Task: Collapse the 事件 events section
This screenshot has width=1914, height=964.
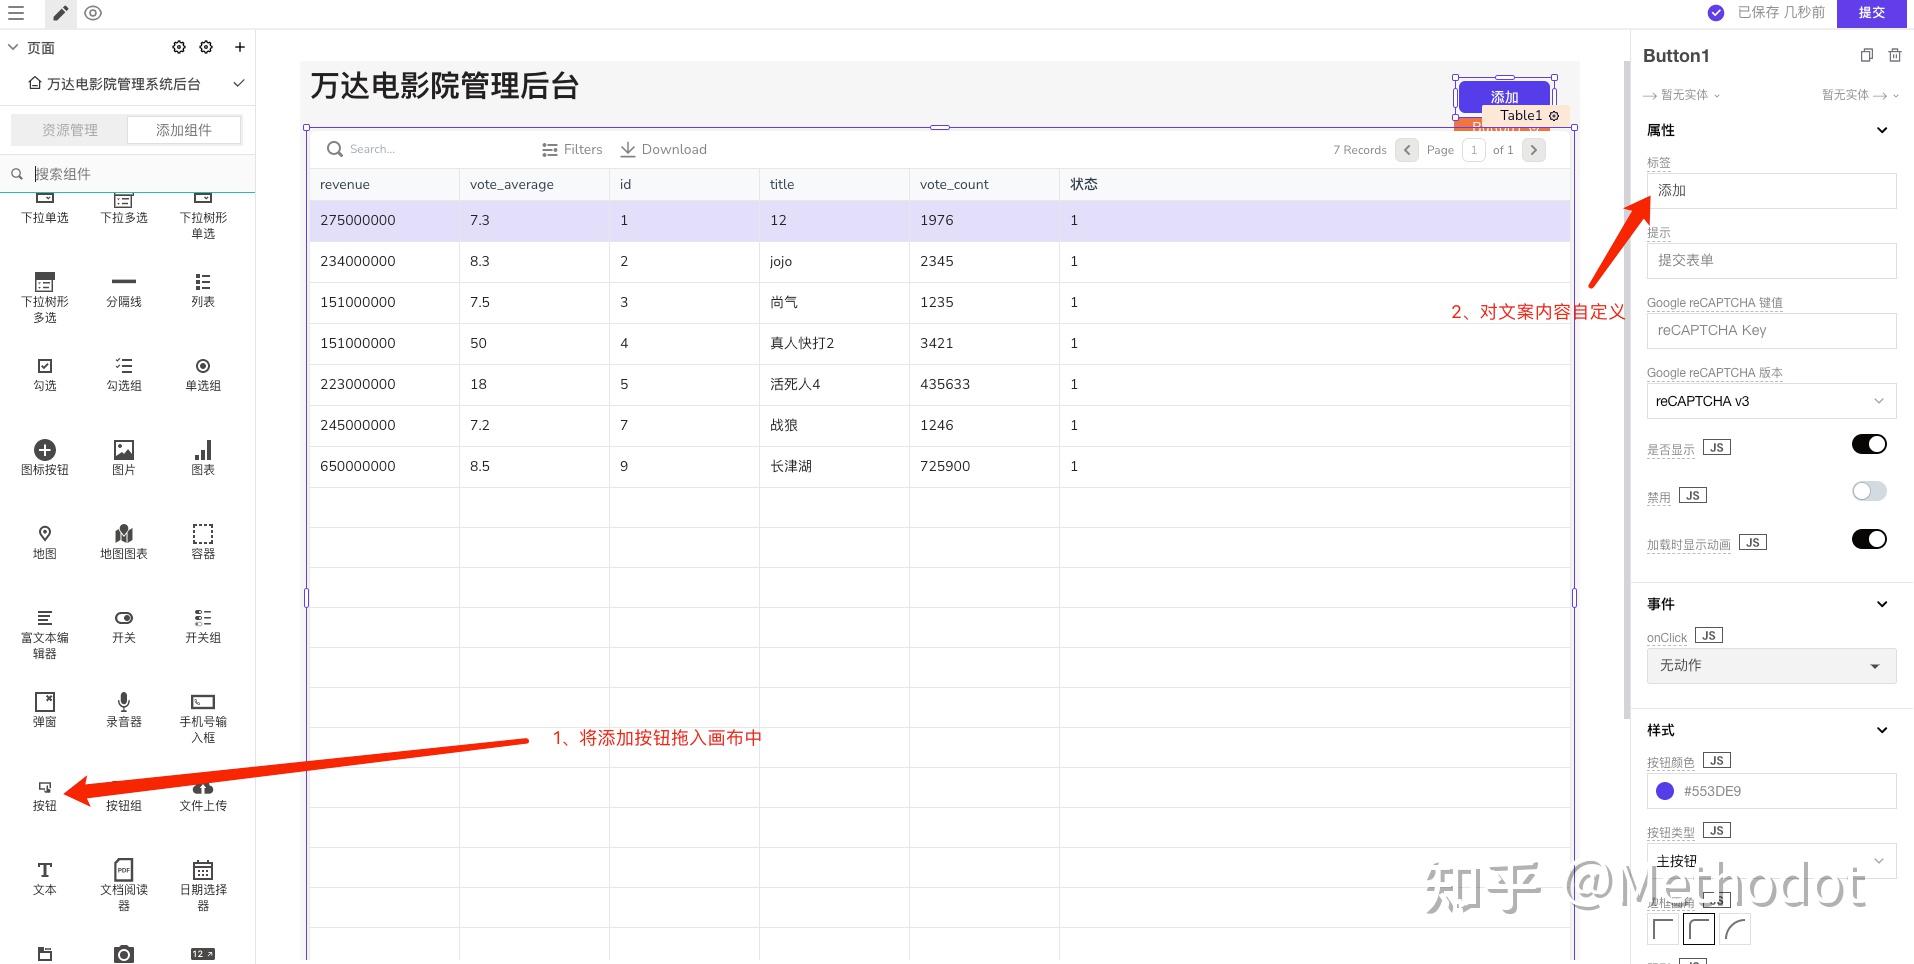Action: pyautogui.click(x=1882, y=604)
